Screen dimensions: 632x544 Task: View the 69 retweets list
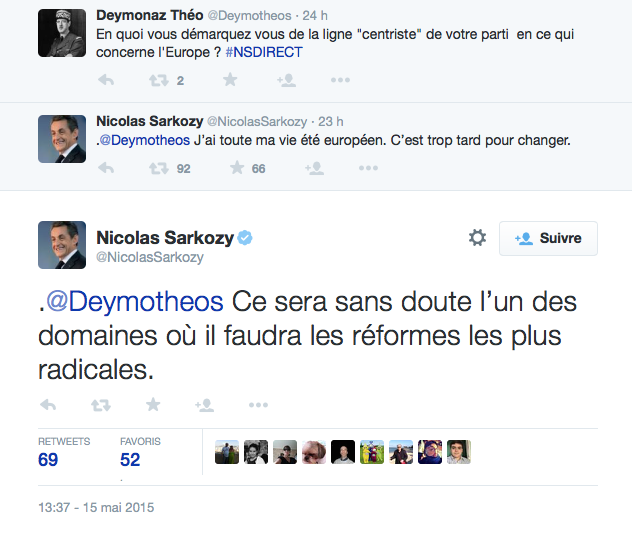(x=48, y=460)
